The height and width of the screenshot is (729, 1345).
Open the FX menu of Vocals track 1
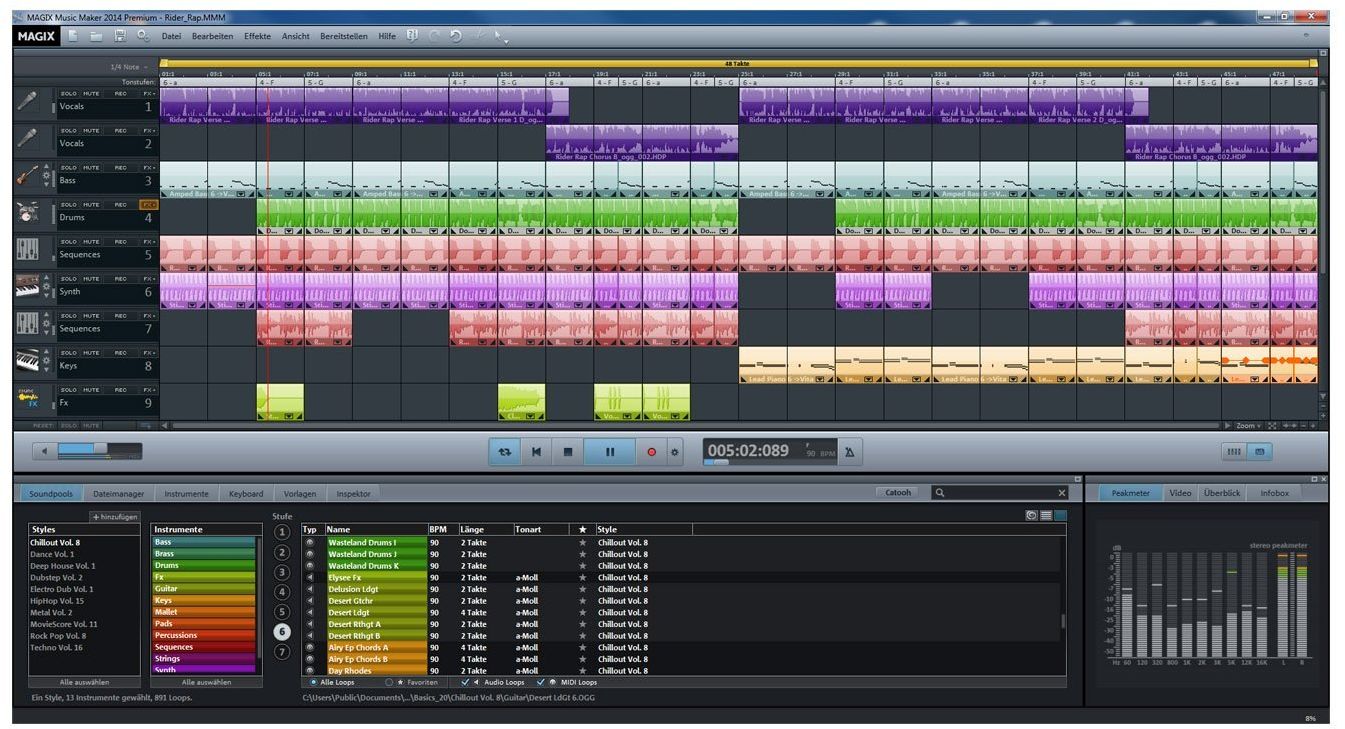(x=149, y=93)
